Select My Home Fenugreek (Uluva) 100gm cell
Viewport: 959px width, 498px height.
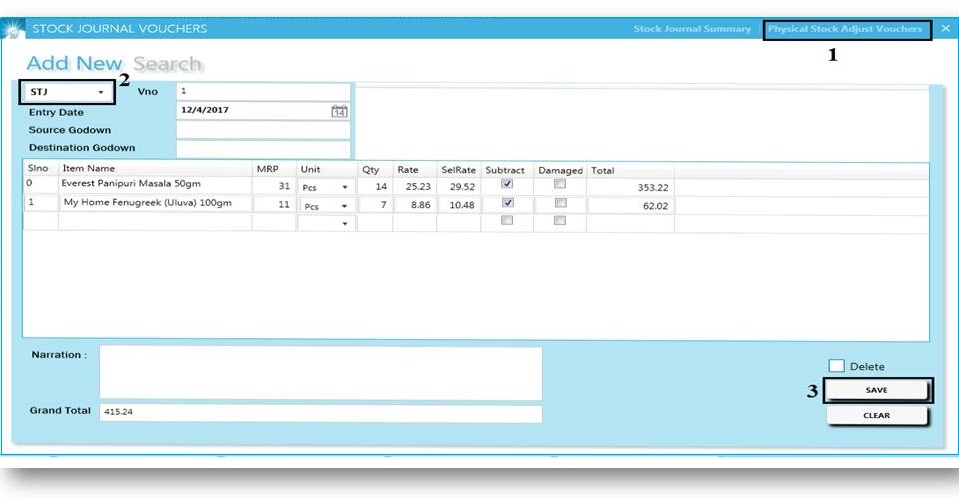tap(155, 203)
